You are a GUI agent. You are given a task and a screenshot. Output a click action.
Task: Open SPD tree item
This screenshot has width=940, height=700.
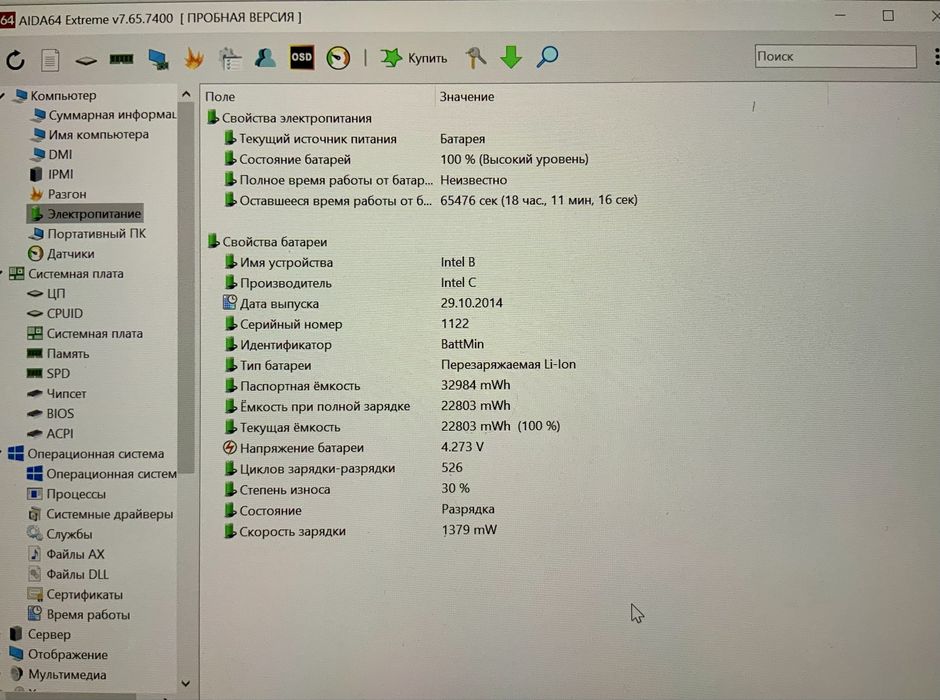point(49,373)
